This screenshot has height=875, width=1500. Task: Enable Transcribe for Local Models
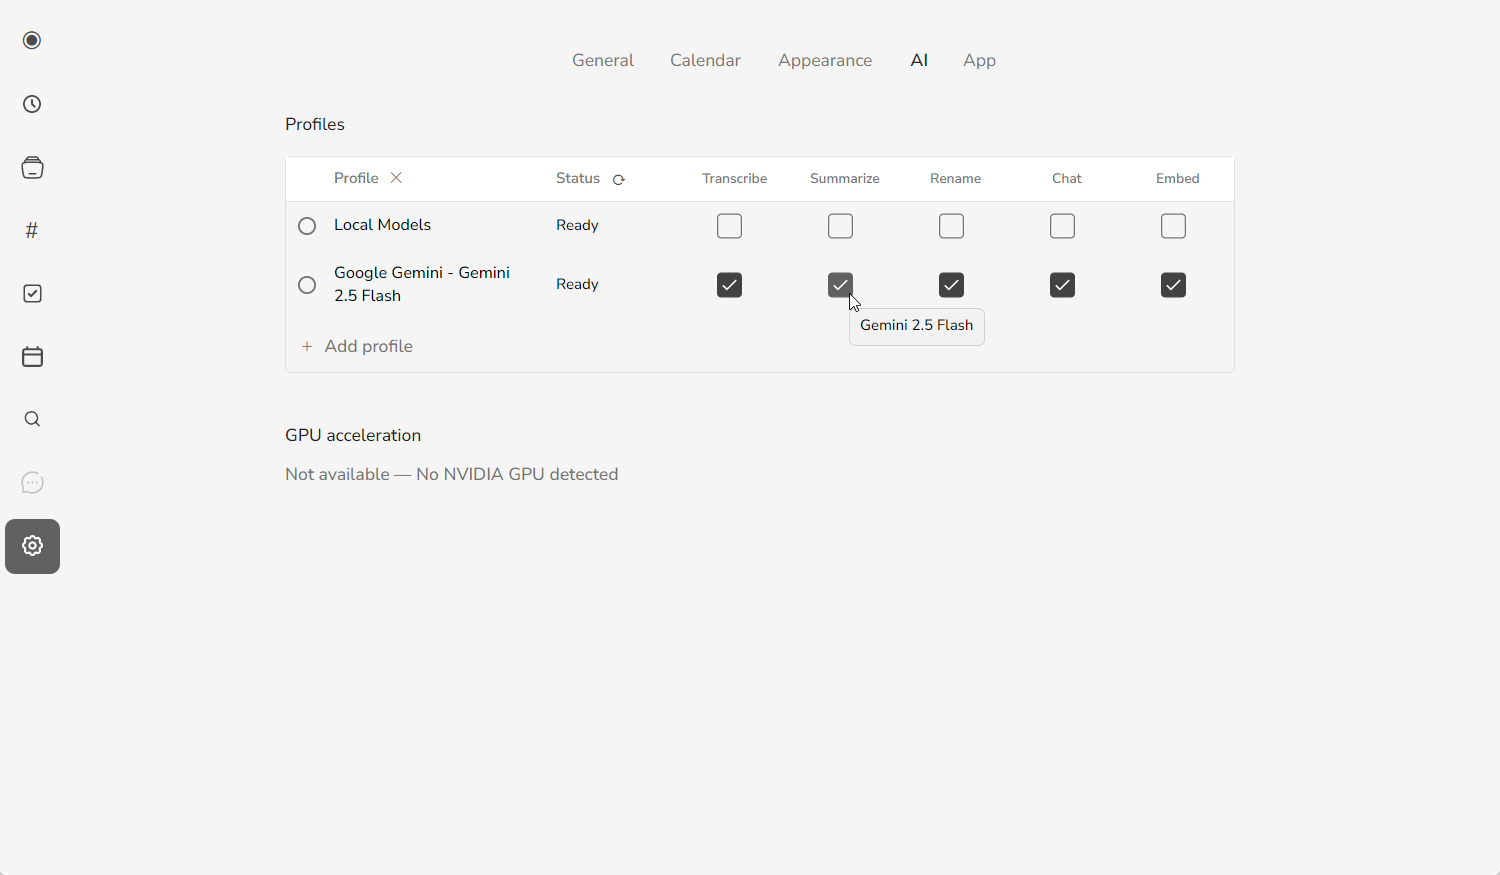(x=729, y=226)
